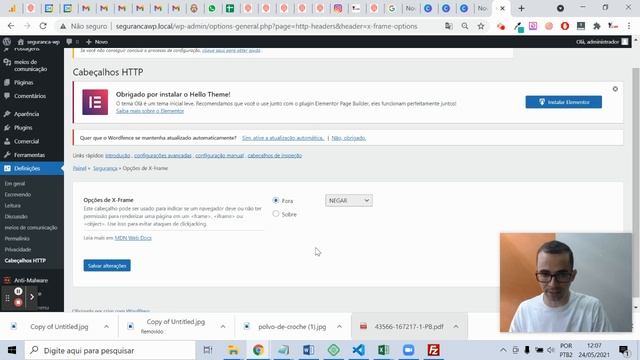Open Windows Start menu
The height and width of the screenshot is (360, 640).
click(12, 350)
